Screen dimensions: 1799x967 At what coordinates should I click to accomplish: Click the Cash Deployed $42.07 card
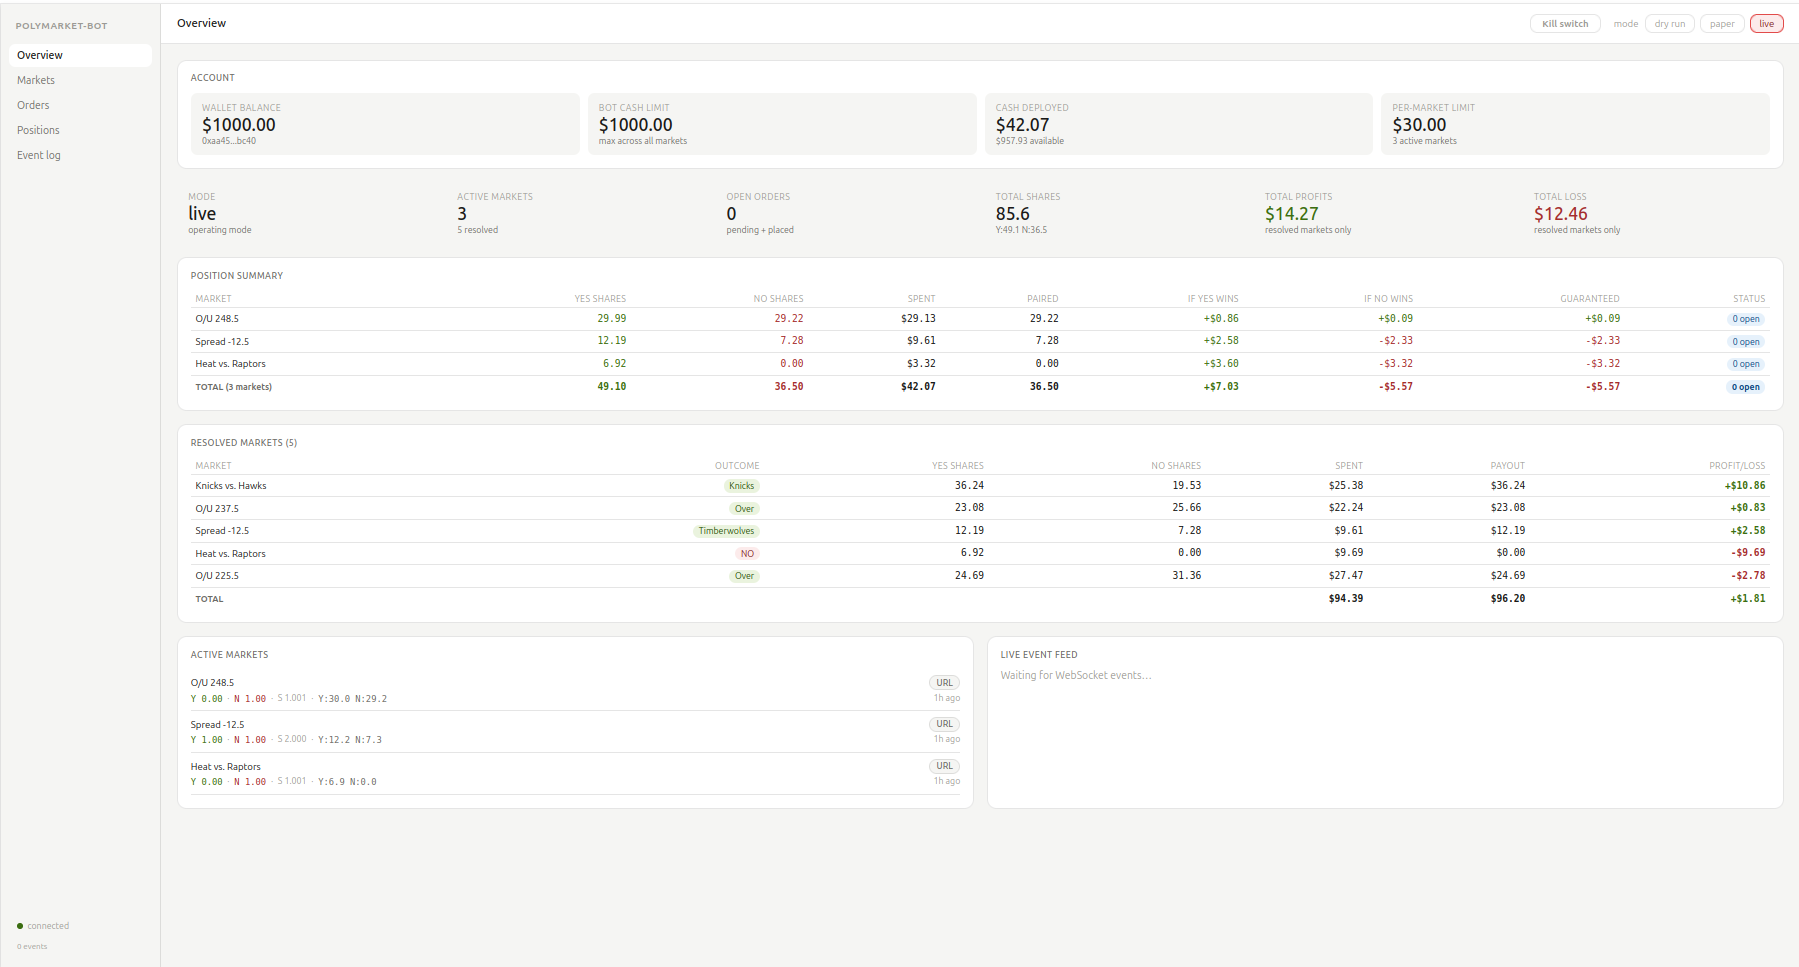[x=1179, y=124]
